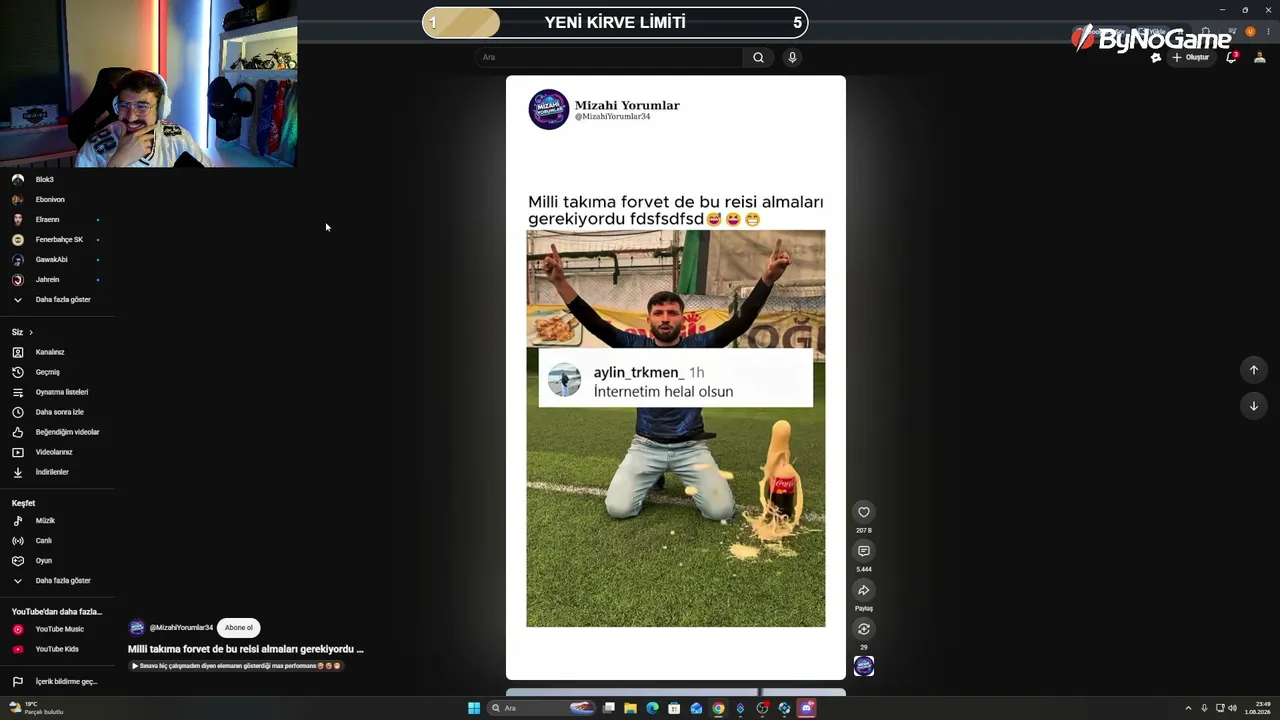Go to the previous Short with up arrow

click(x=1254, y=370)
